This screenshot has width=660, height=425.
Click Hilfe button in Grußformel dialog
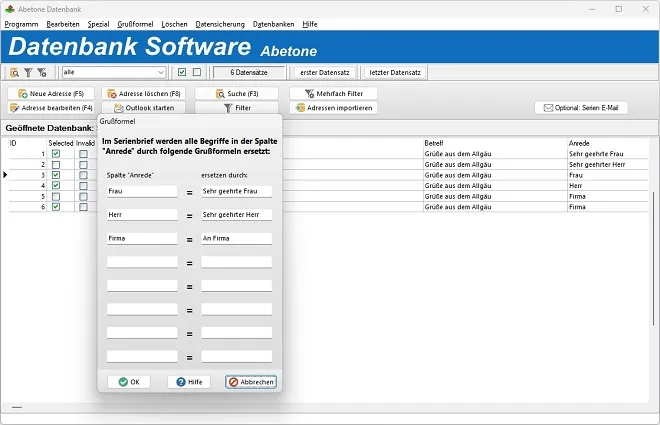tap(189, 382)
